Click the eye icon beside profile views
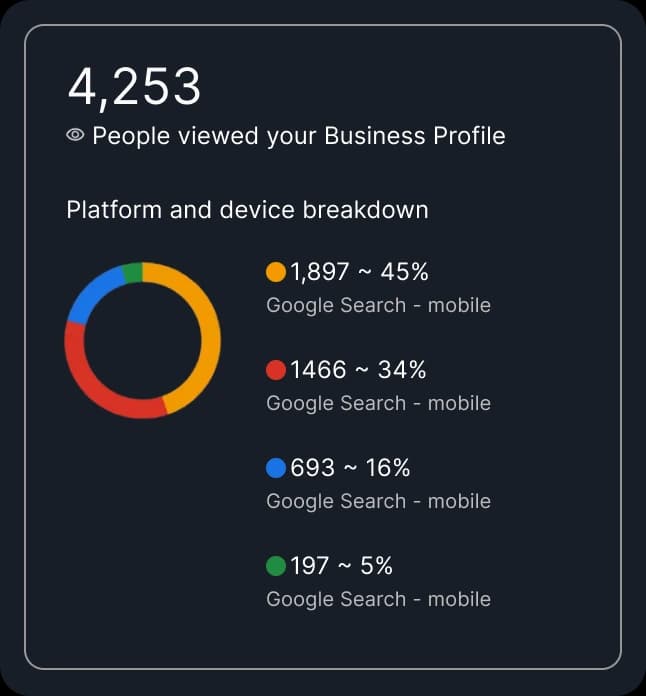Screen dimensions: 646x696 75,136
